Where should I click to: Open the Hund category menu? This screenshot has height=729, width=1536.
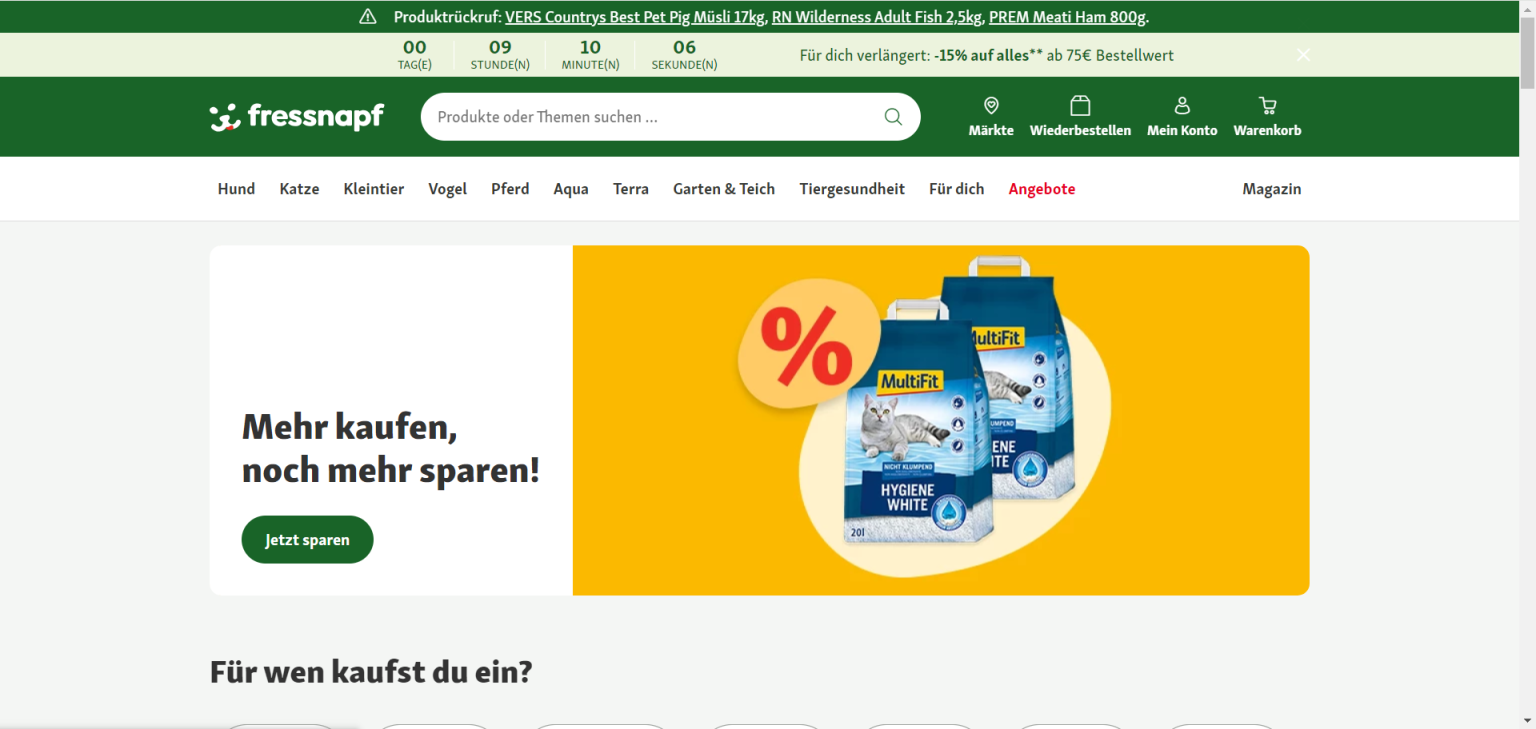(x=236, y=189)
